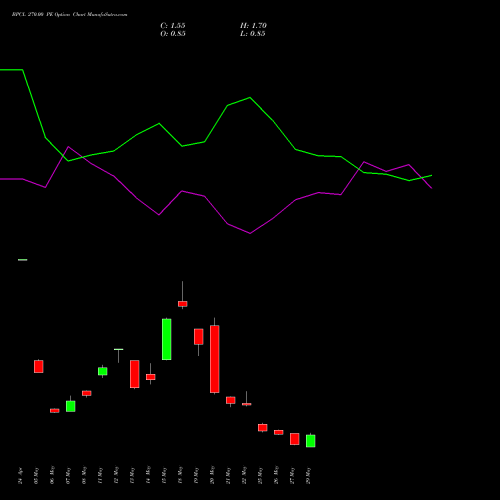The image size is (500, 500).
Task: Select the high value H: 1.70
Action: click(x=253, y=26)
